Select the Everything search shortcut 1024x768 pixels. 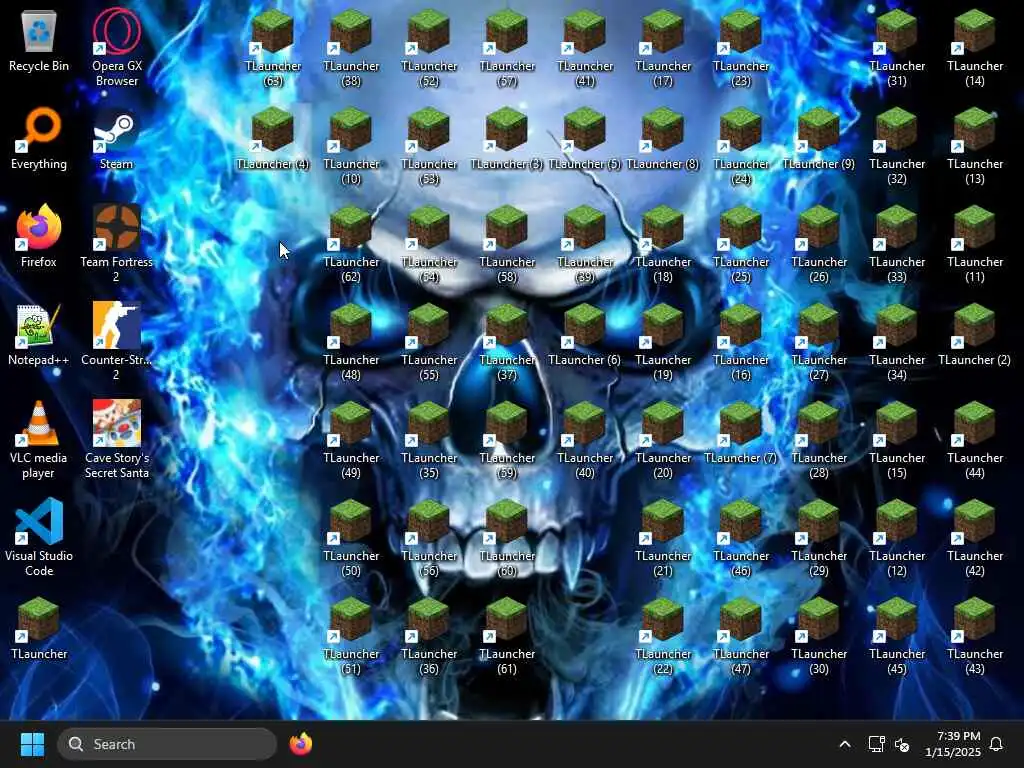(x=39, y=139)
